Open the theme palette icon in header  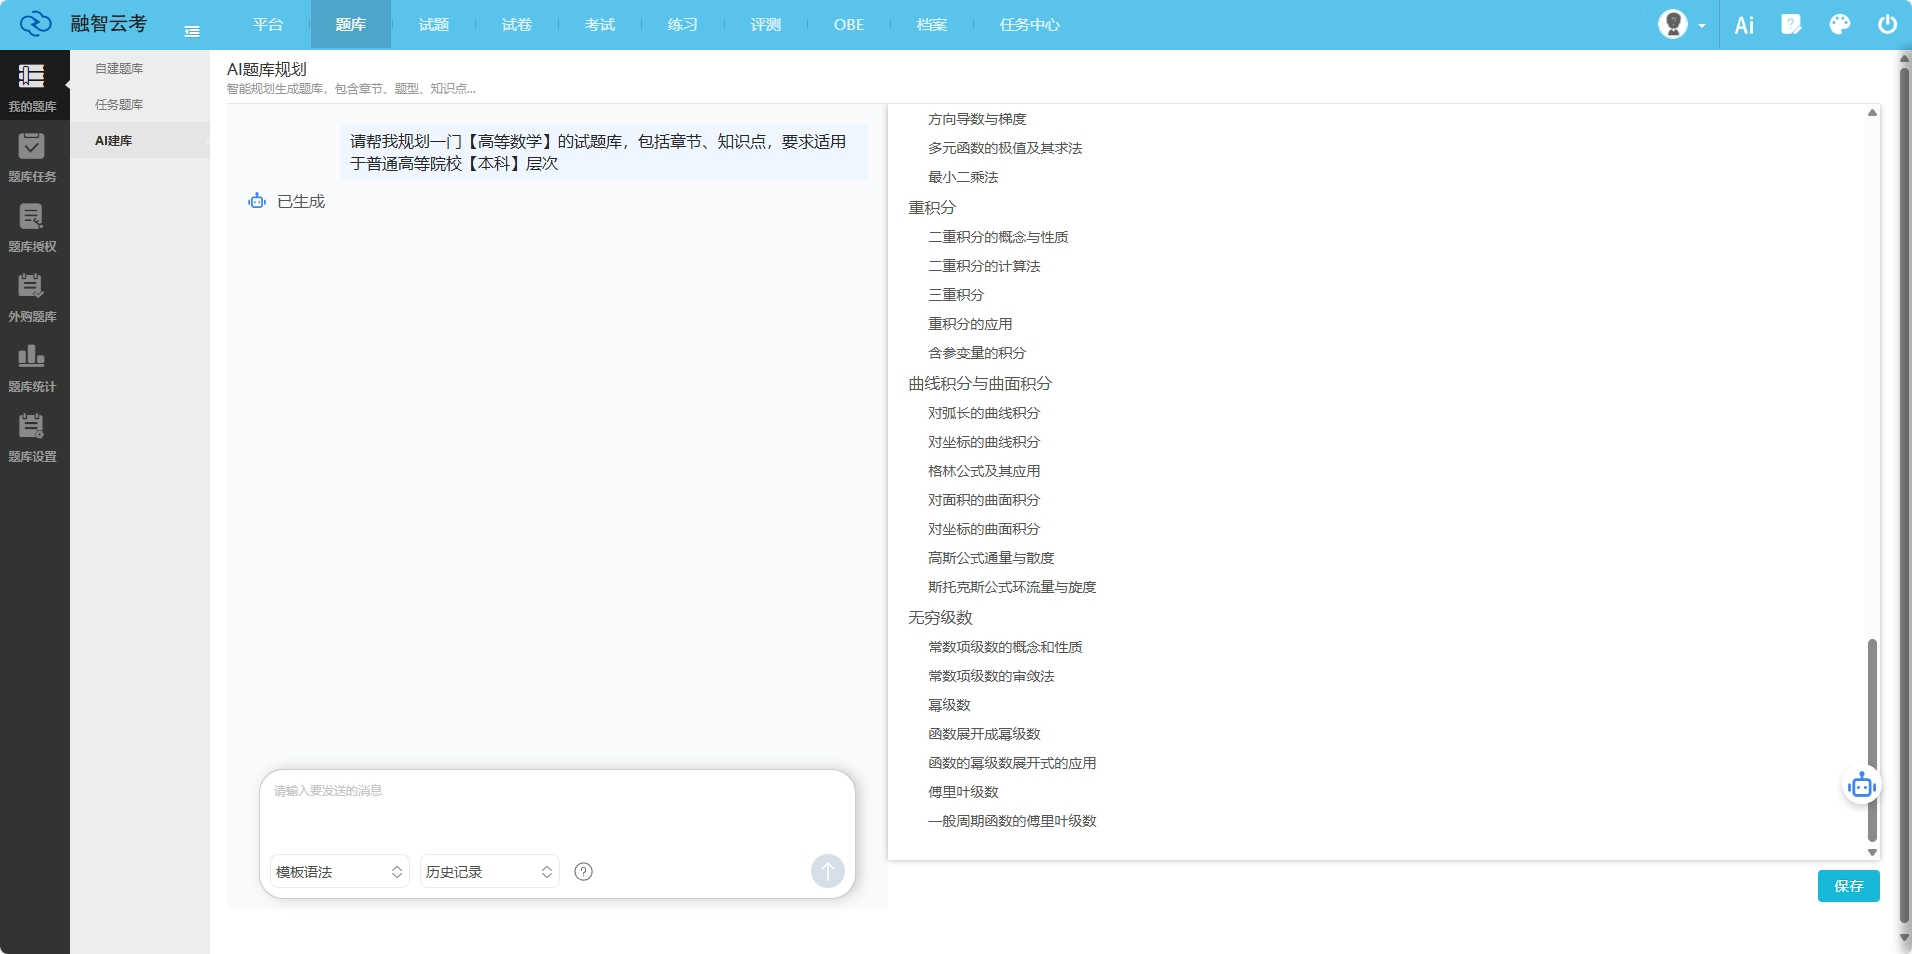(1839, 24)
